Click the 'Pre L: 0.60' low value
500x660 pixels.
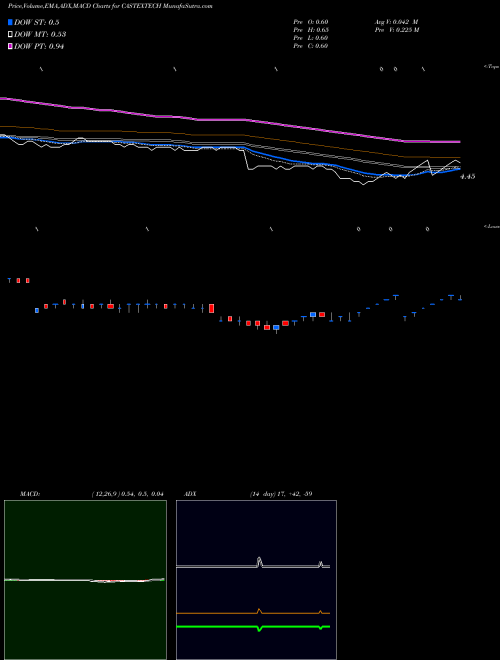pos(311,38)
